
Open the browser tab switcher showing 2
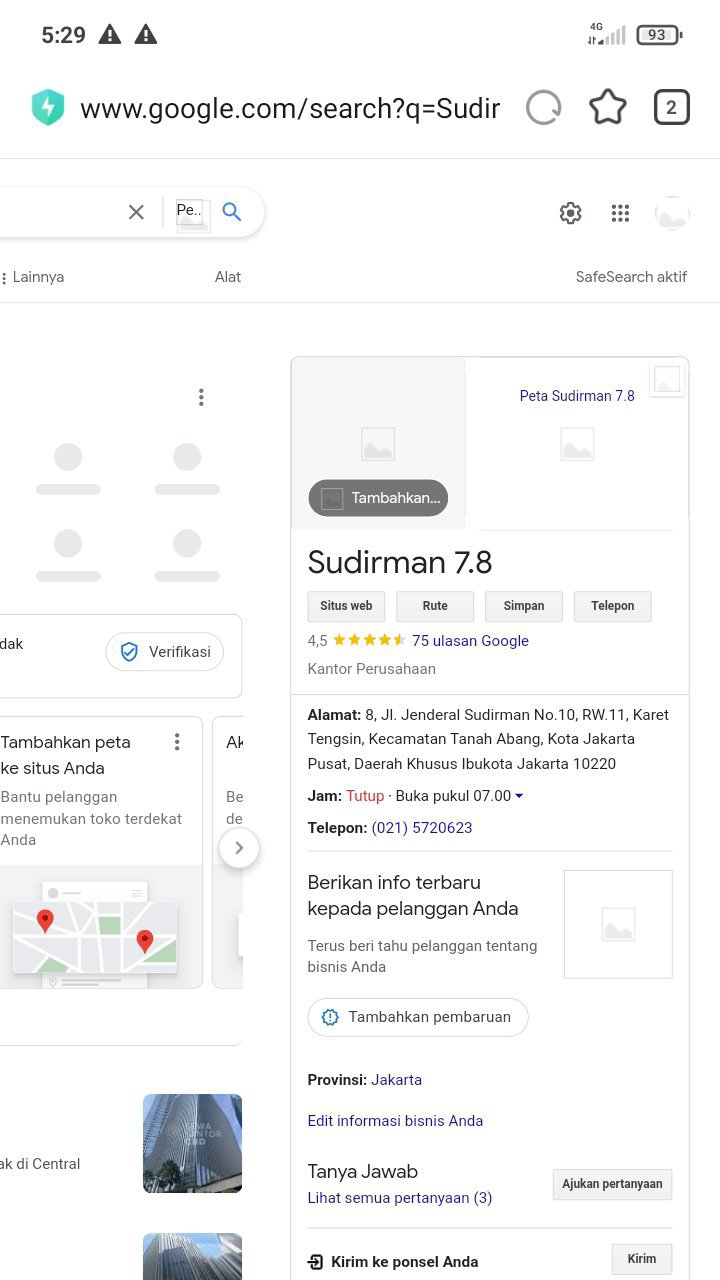coord(672,107)
